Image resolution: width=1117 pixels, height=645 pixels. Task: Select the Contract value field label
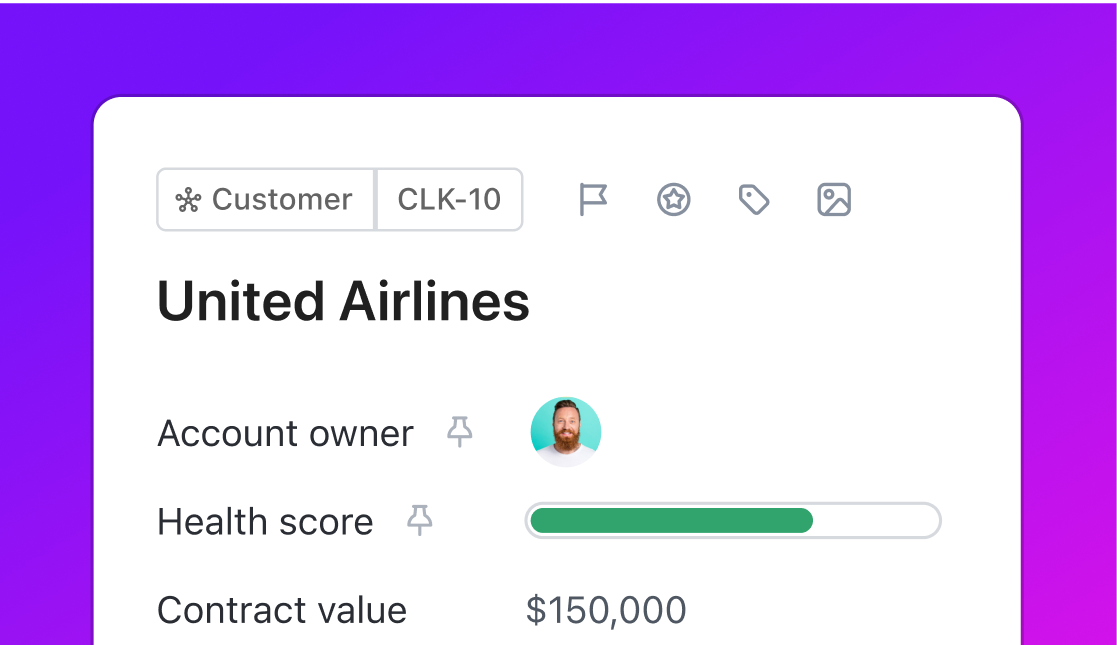click(x=282, y=610)
